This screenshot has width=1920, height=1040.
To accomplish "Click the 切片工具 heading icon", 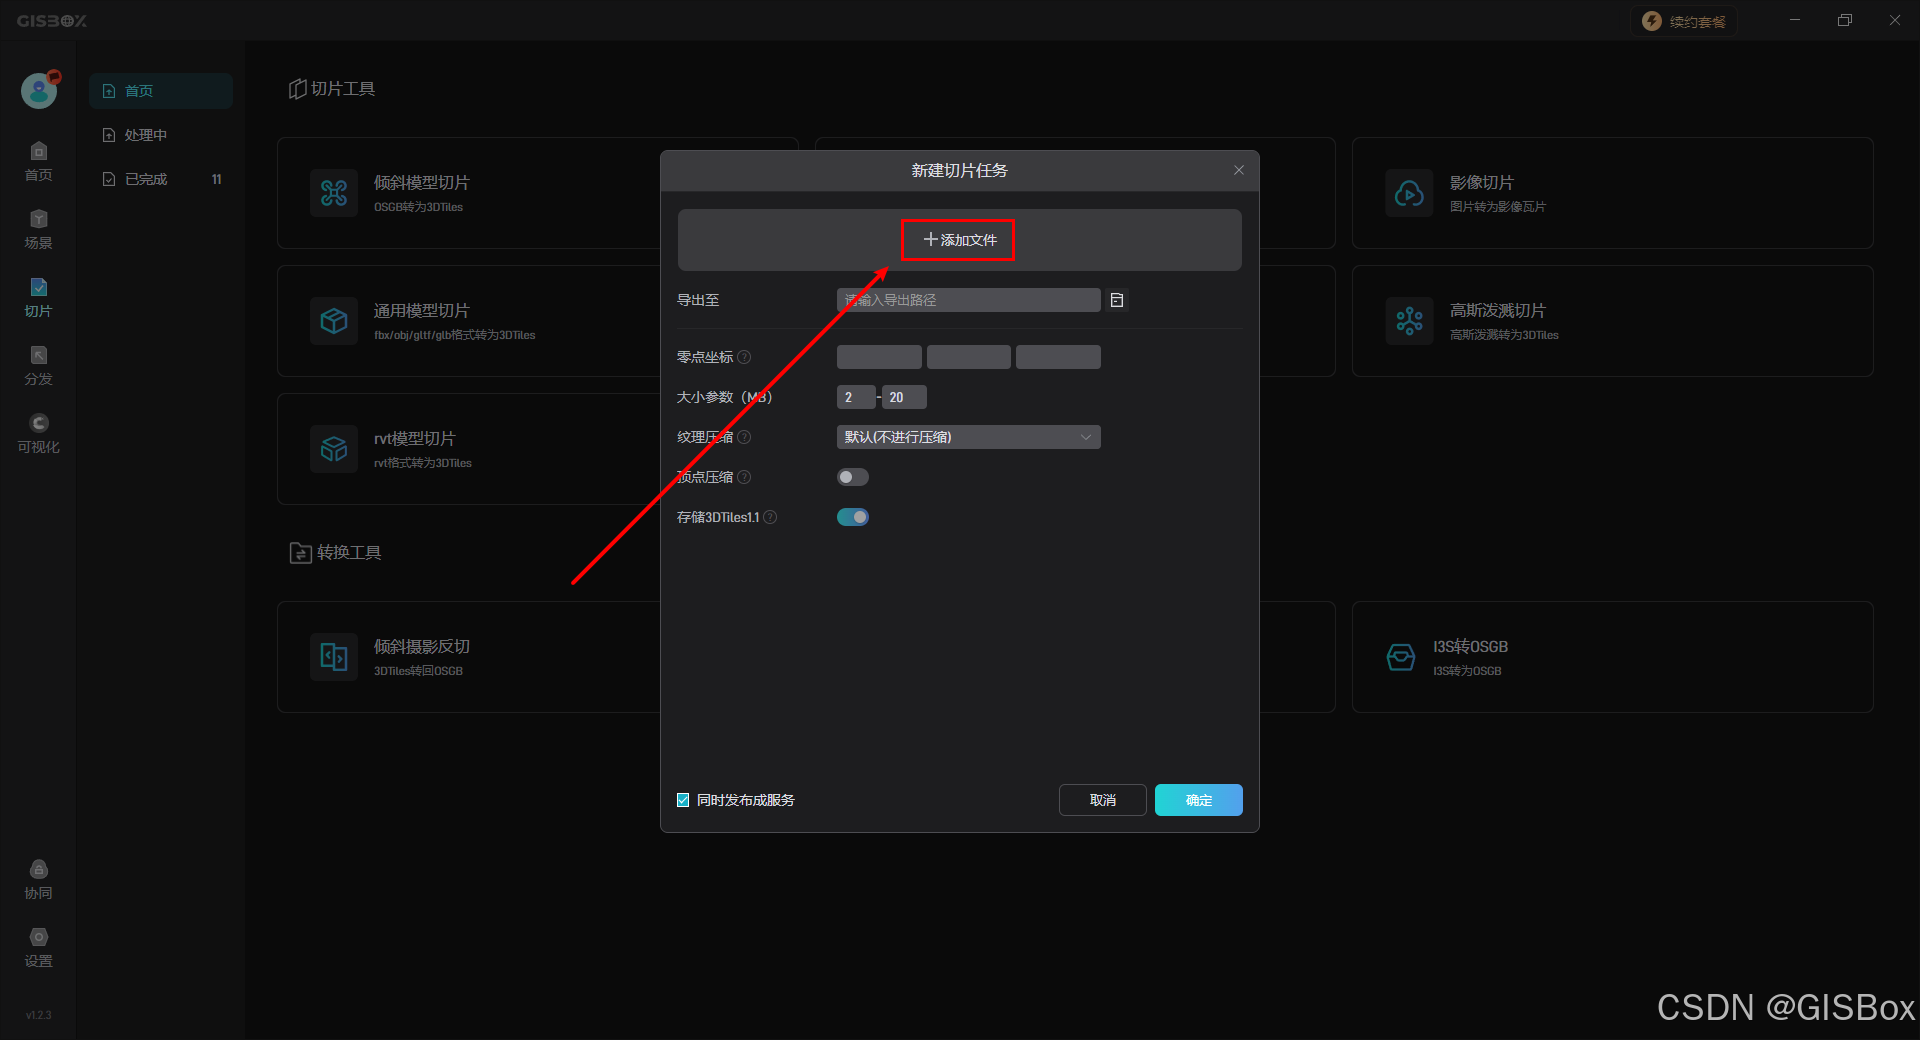I will pyautogui.click(x=297, y=89).
